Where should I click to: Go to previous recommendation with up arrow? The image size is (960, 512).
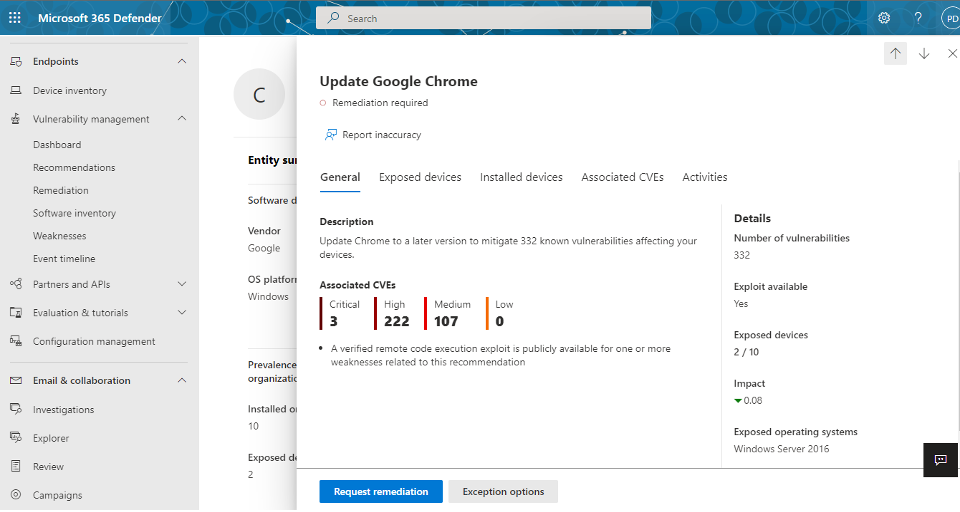pyautogui.click(x=895, y=54)
